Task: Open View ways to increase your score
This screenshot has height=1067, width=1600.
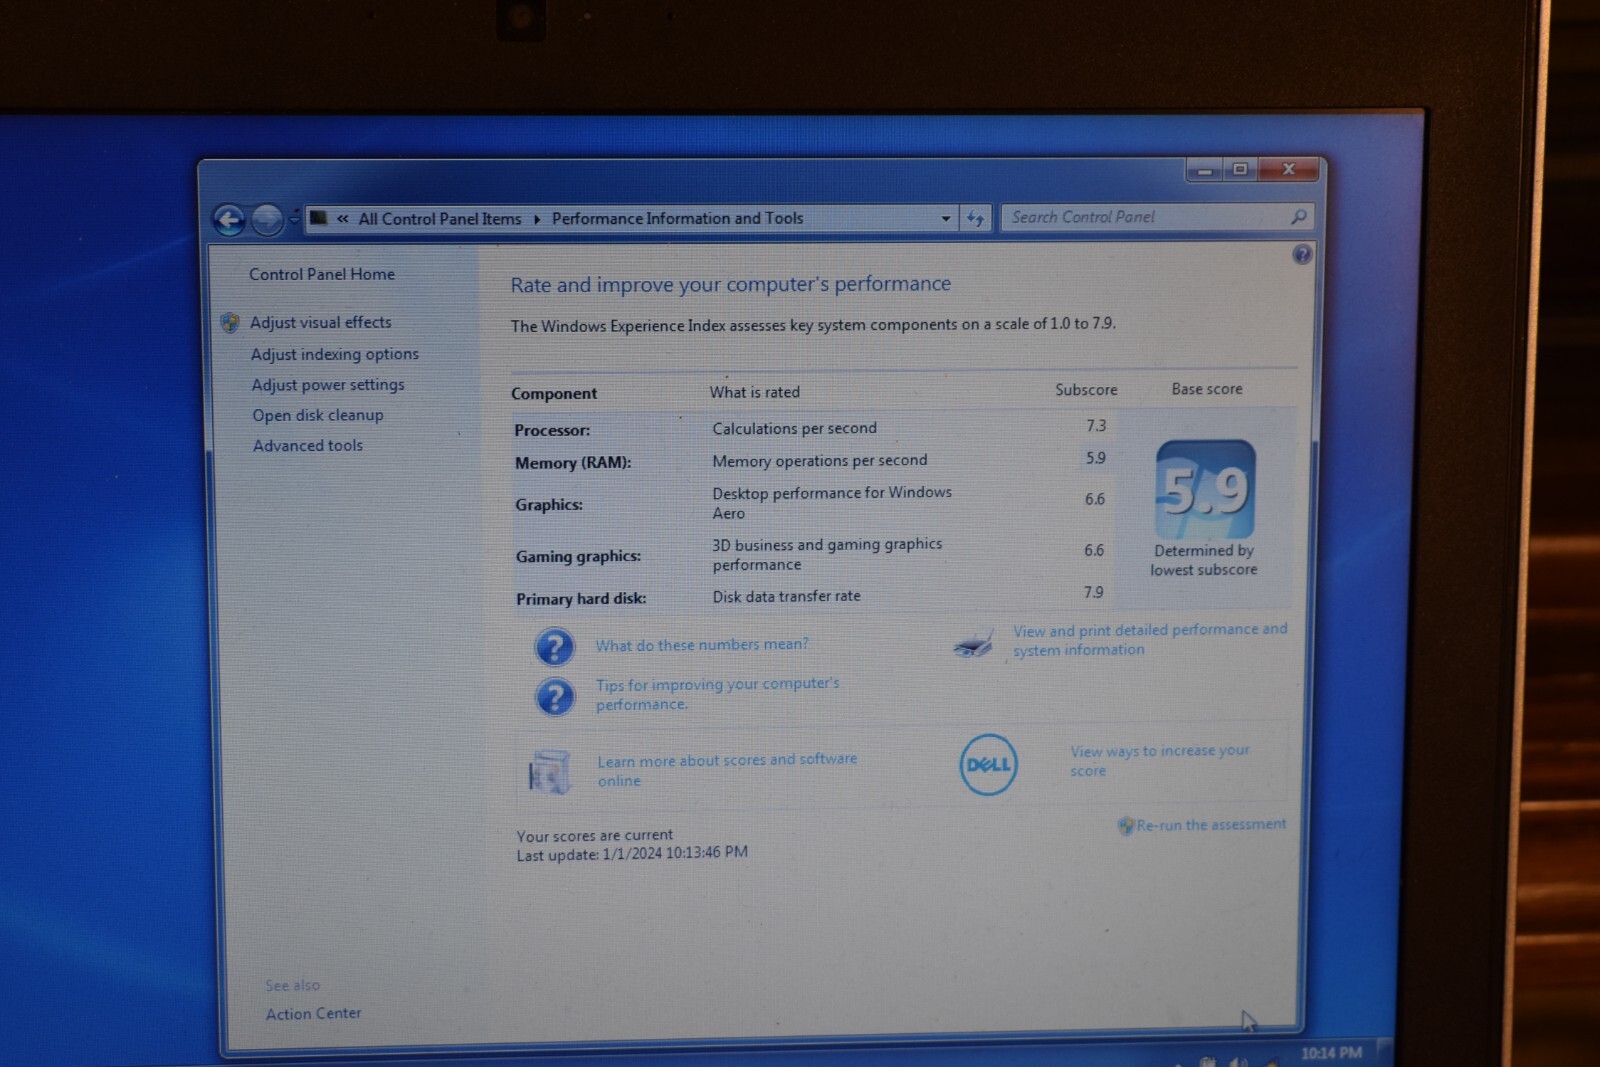Action: (x=1160, y=761)
